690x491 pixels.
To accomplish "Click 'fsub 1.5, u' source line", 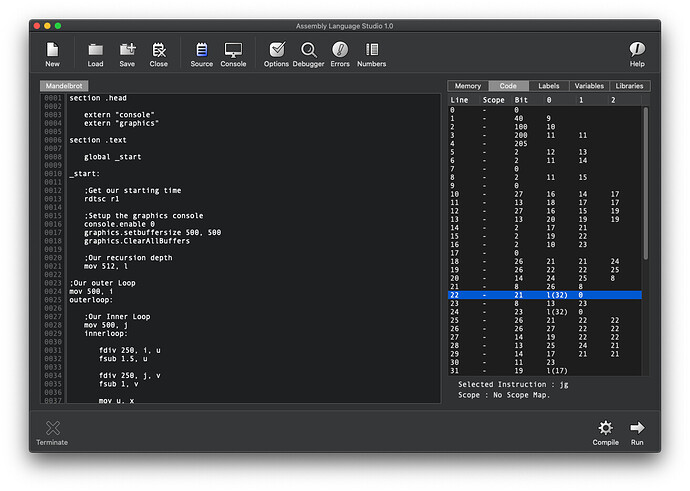I will 123,359.
